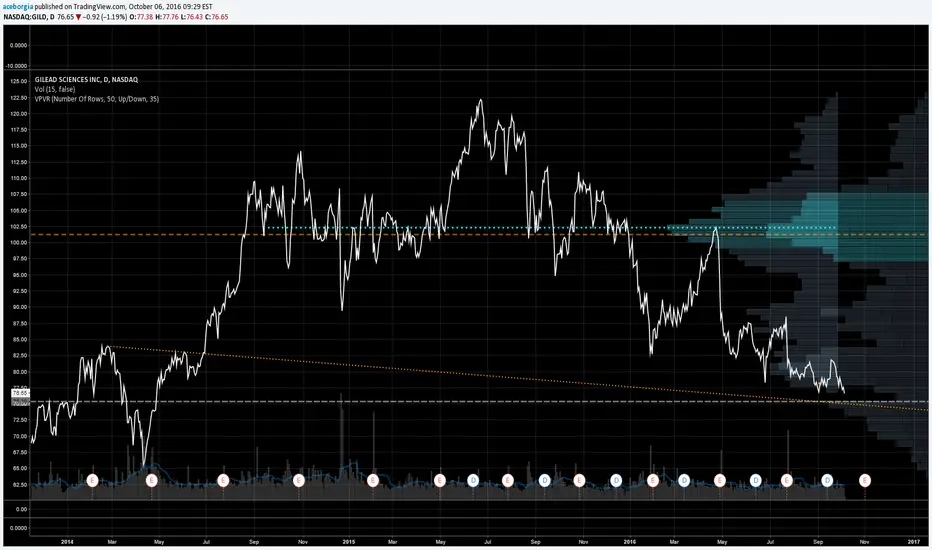The image size is (932, 550).
Task: Click the GILEAD SCIENCES INC, D, NASDAQ legend title
Action: pyautogui.click(x=86, y=80)
